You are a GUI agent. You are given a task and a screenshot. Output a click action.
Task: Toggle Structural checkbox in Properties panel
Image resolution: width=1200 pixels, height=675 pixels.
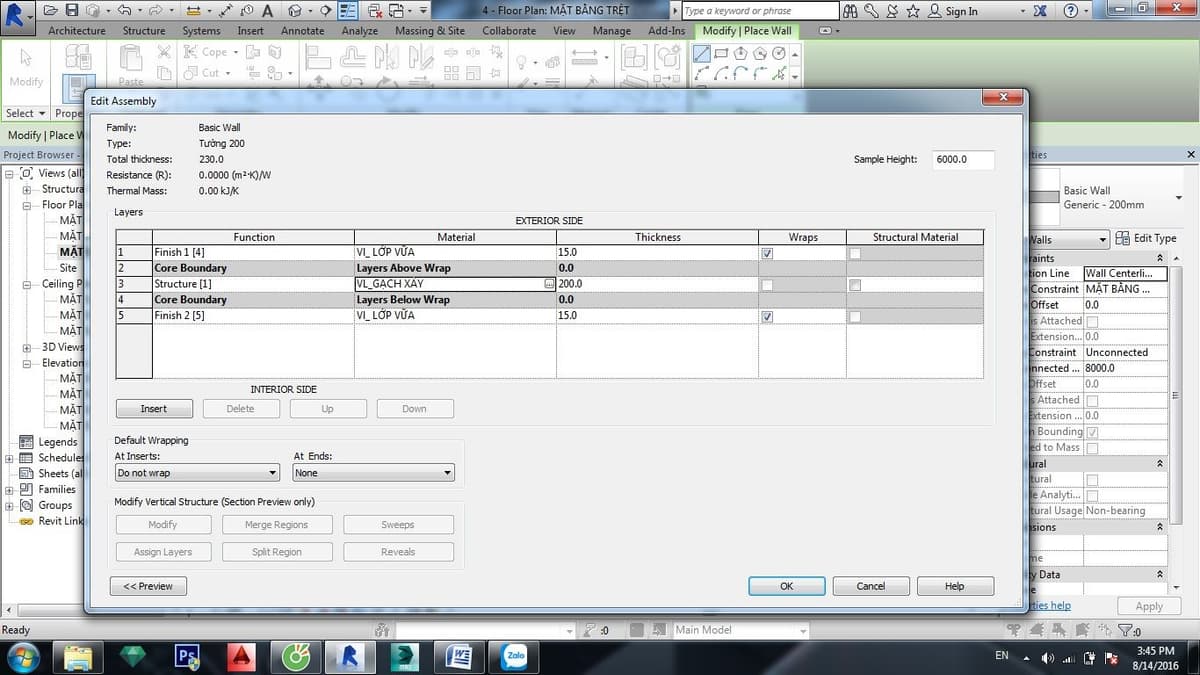point(1092,479)
